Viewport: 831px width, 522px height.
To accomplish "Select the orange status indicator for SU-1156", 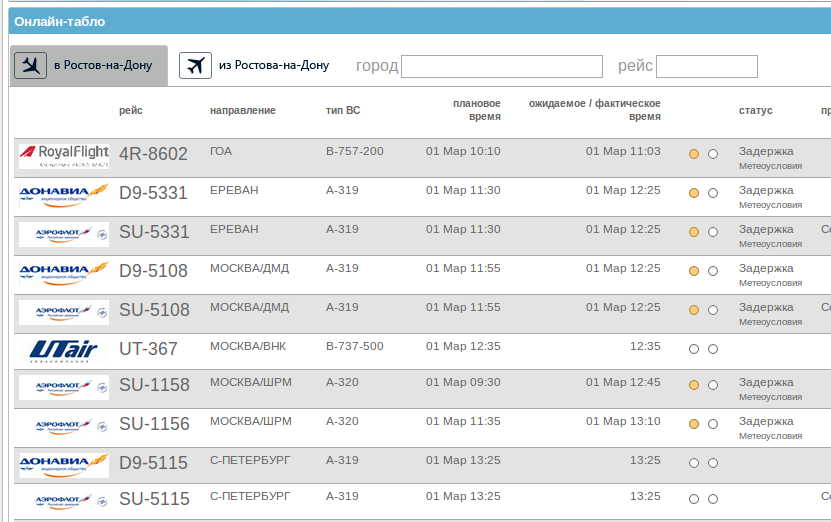I will tap(694, 424).
